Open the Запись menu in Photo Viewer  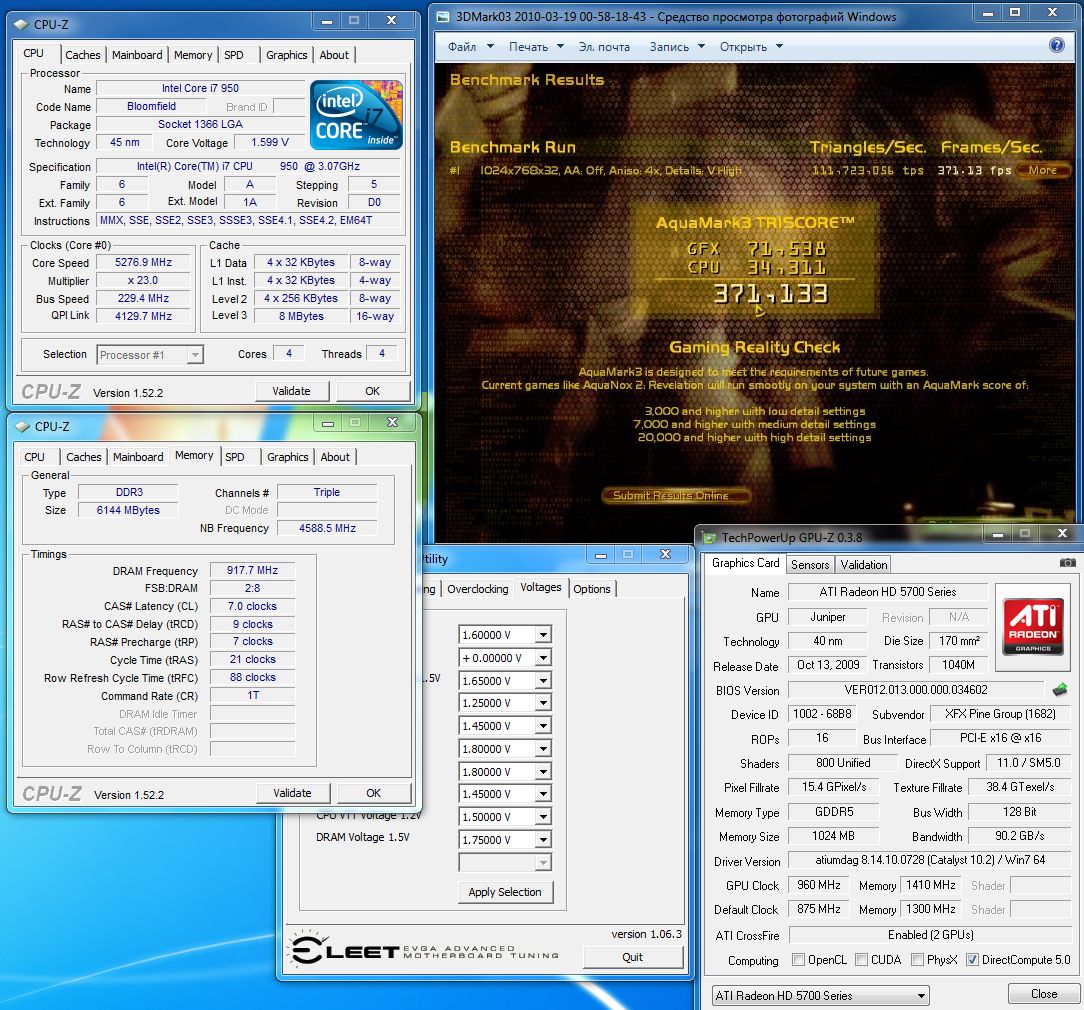(x=677, y=46)
